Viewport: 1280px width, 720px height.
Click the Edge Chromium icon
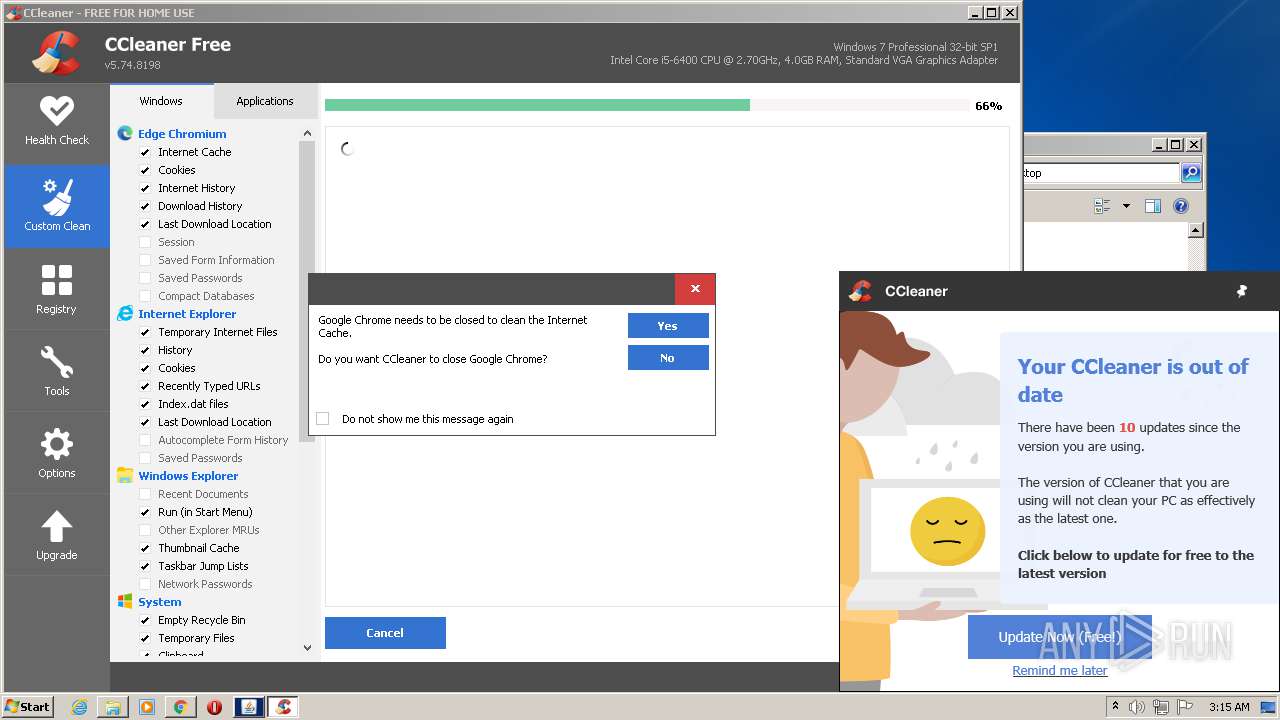(x=125, y=133)
